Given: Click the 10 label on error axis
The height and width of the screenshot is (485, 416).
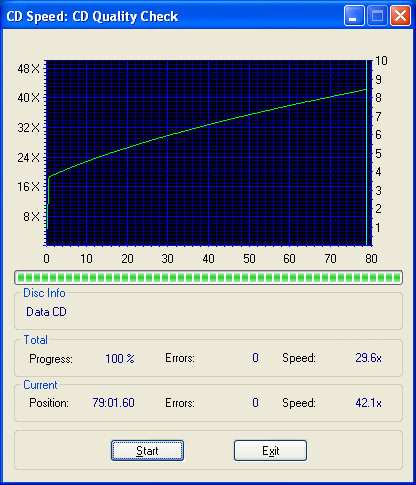Looking at the screenshot, I should (x=381, y=61).
